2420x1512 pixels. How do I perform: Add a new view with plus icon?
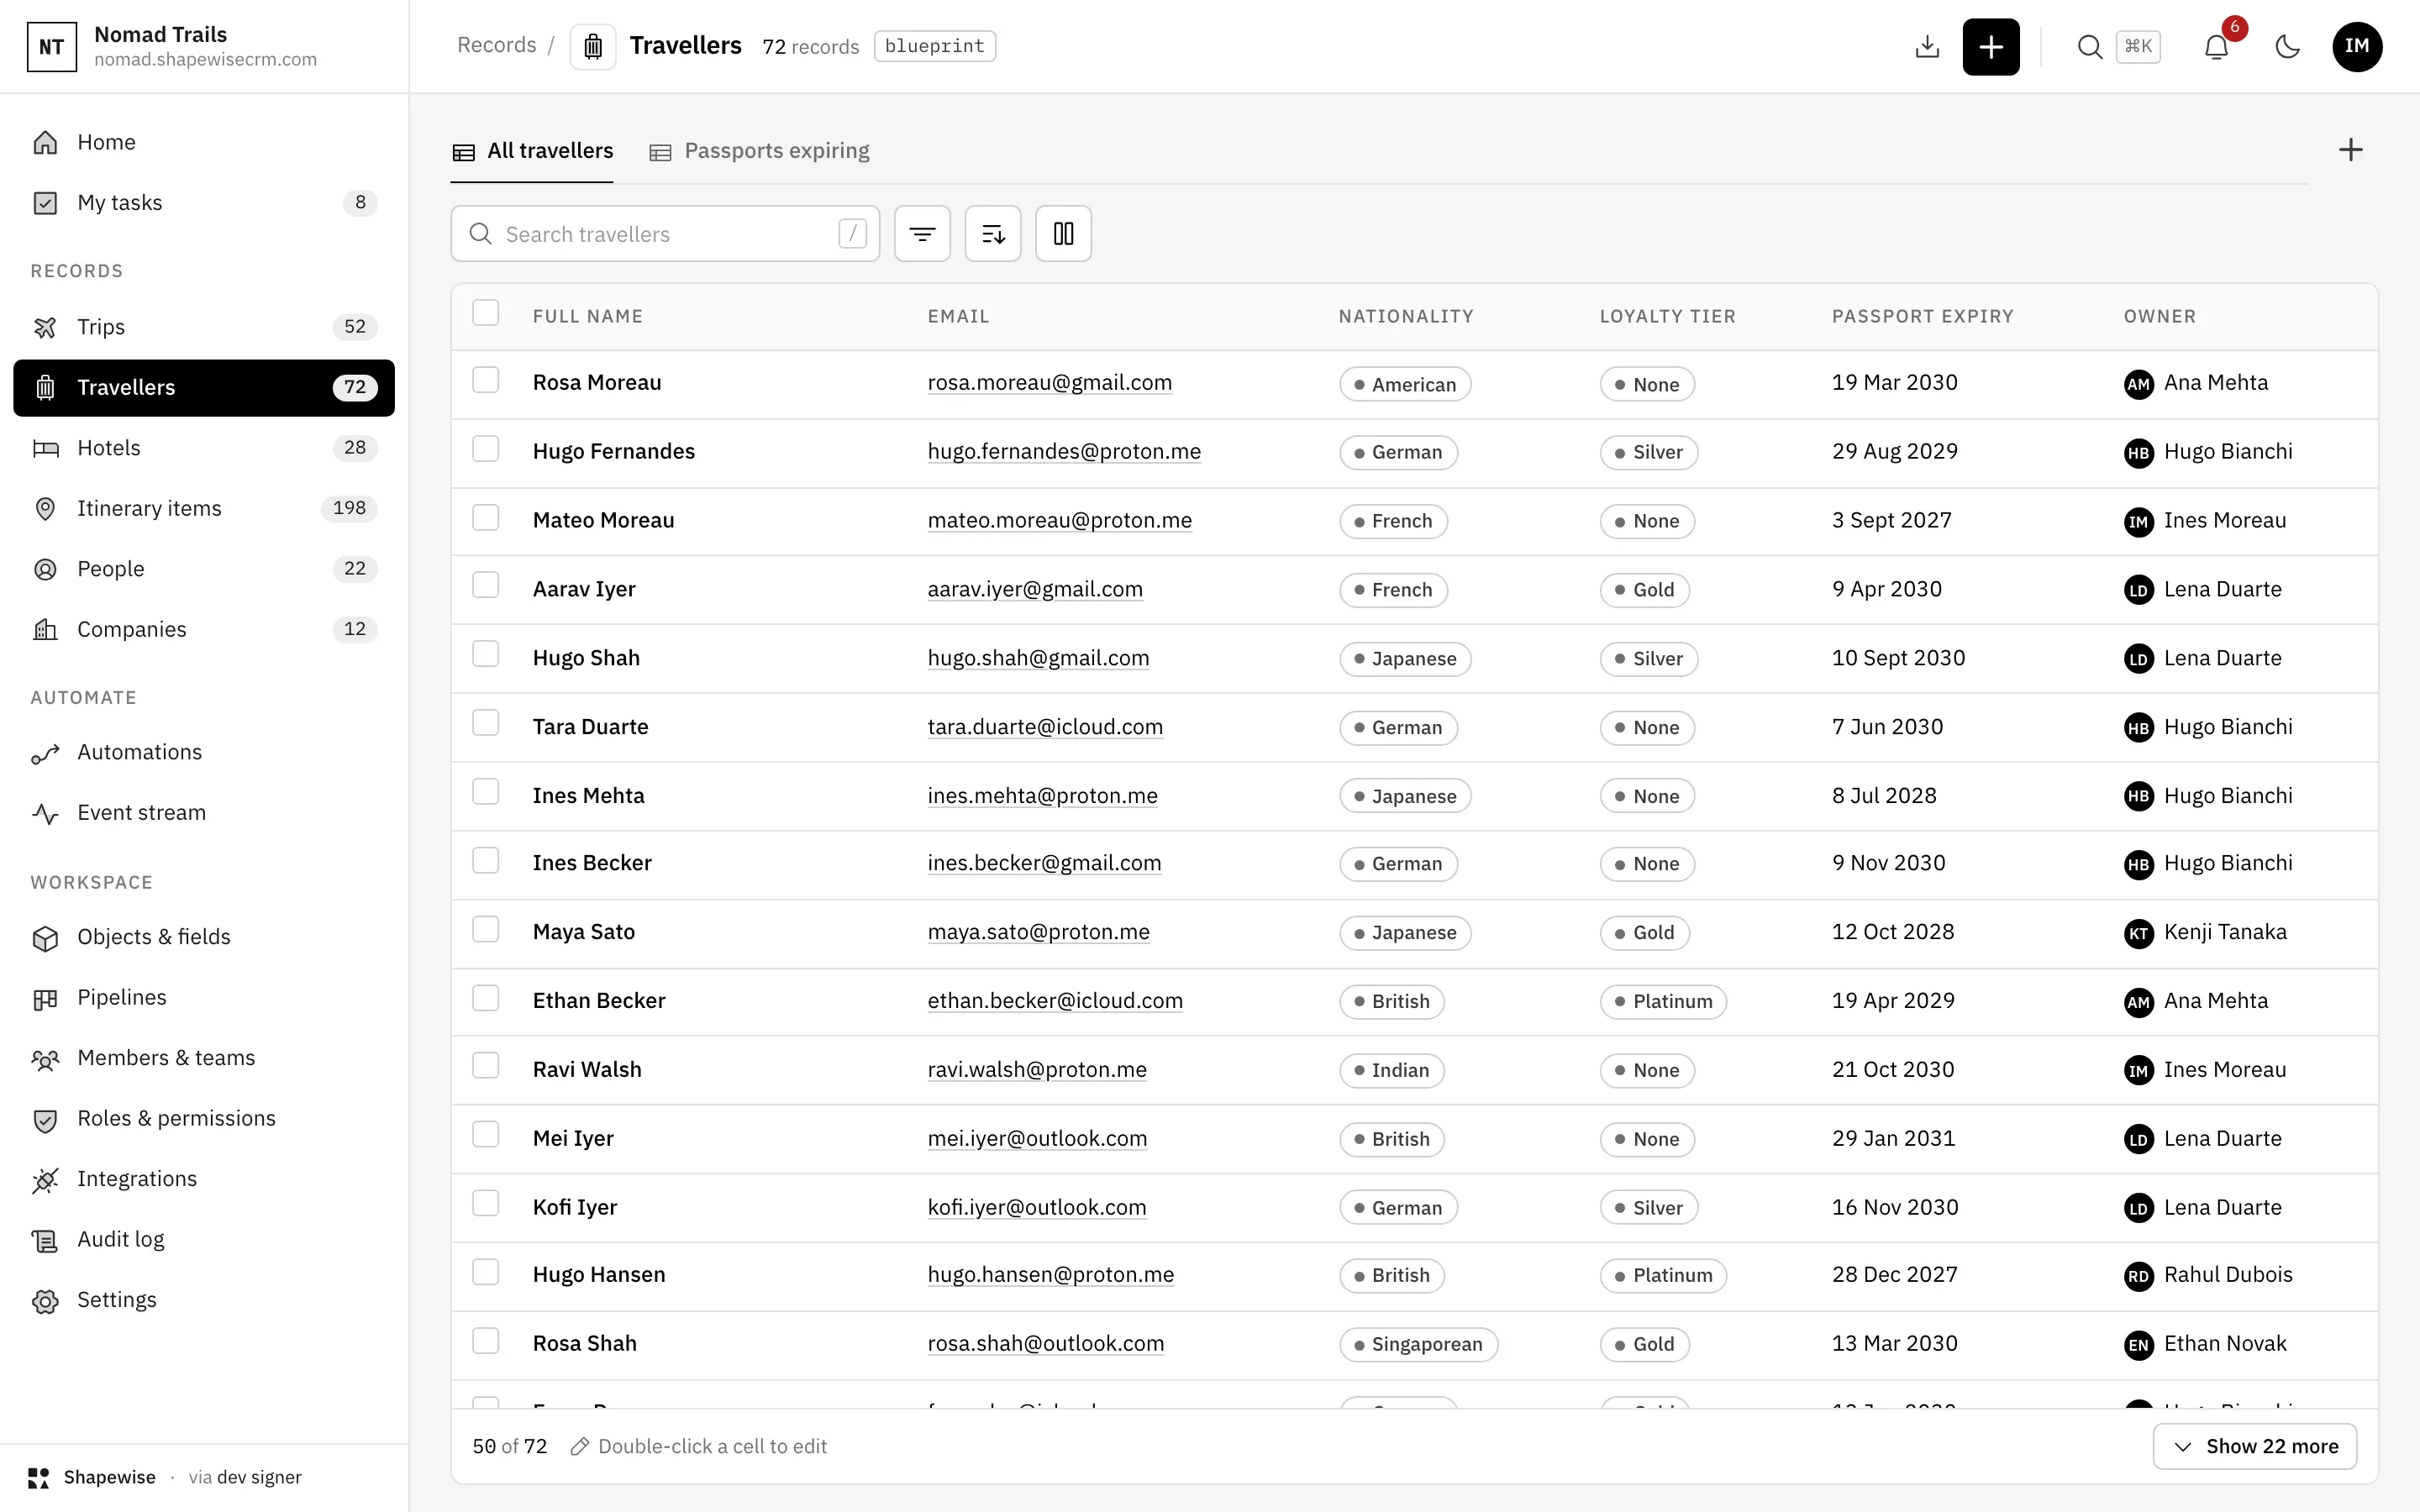point(2350,150)
